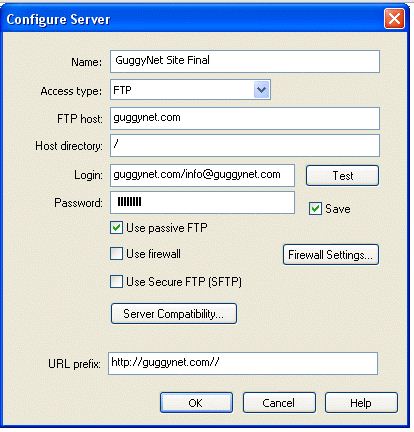The height and width of the screenshot is (432, 414).
Task: Confirm settings with the OK button
Action: click(x=196, y=403)
